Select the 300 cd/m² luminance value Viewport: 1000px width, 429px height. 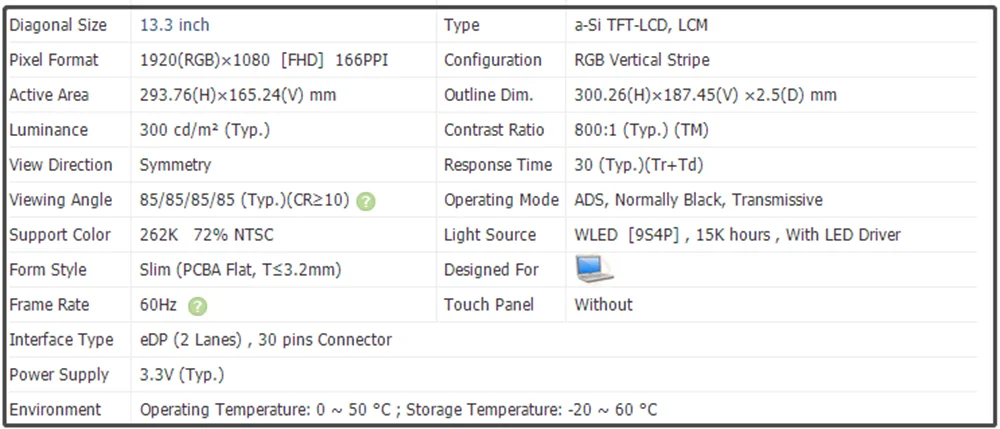205,130
